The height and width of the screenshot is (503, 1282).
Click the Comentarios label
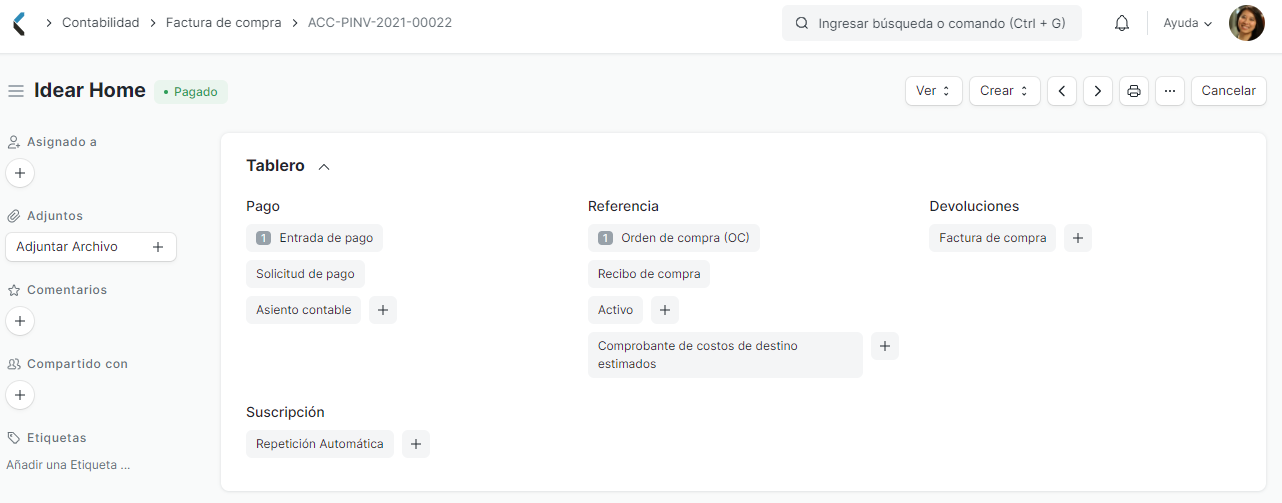[x=67, y=290]
